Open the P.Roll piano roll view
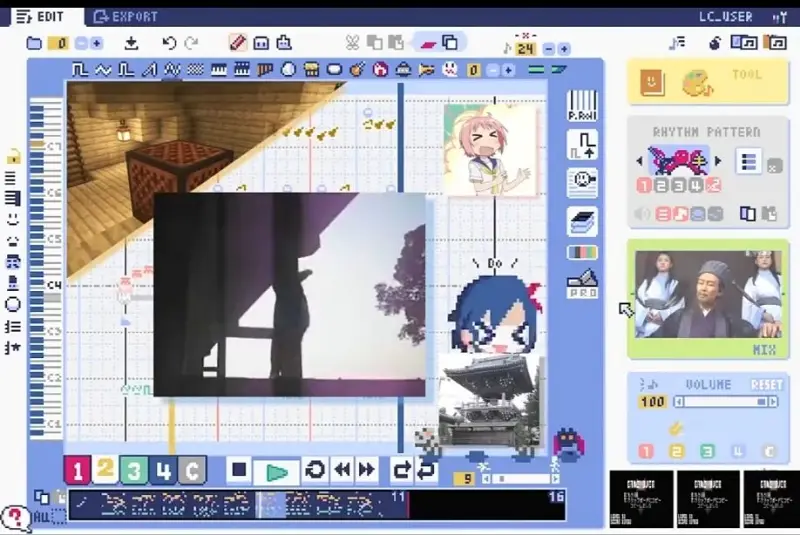This screenshot has height=535, width=800. (x=582, y=106)
